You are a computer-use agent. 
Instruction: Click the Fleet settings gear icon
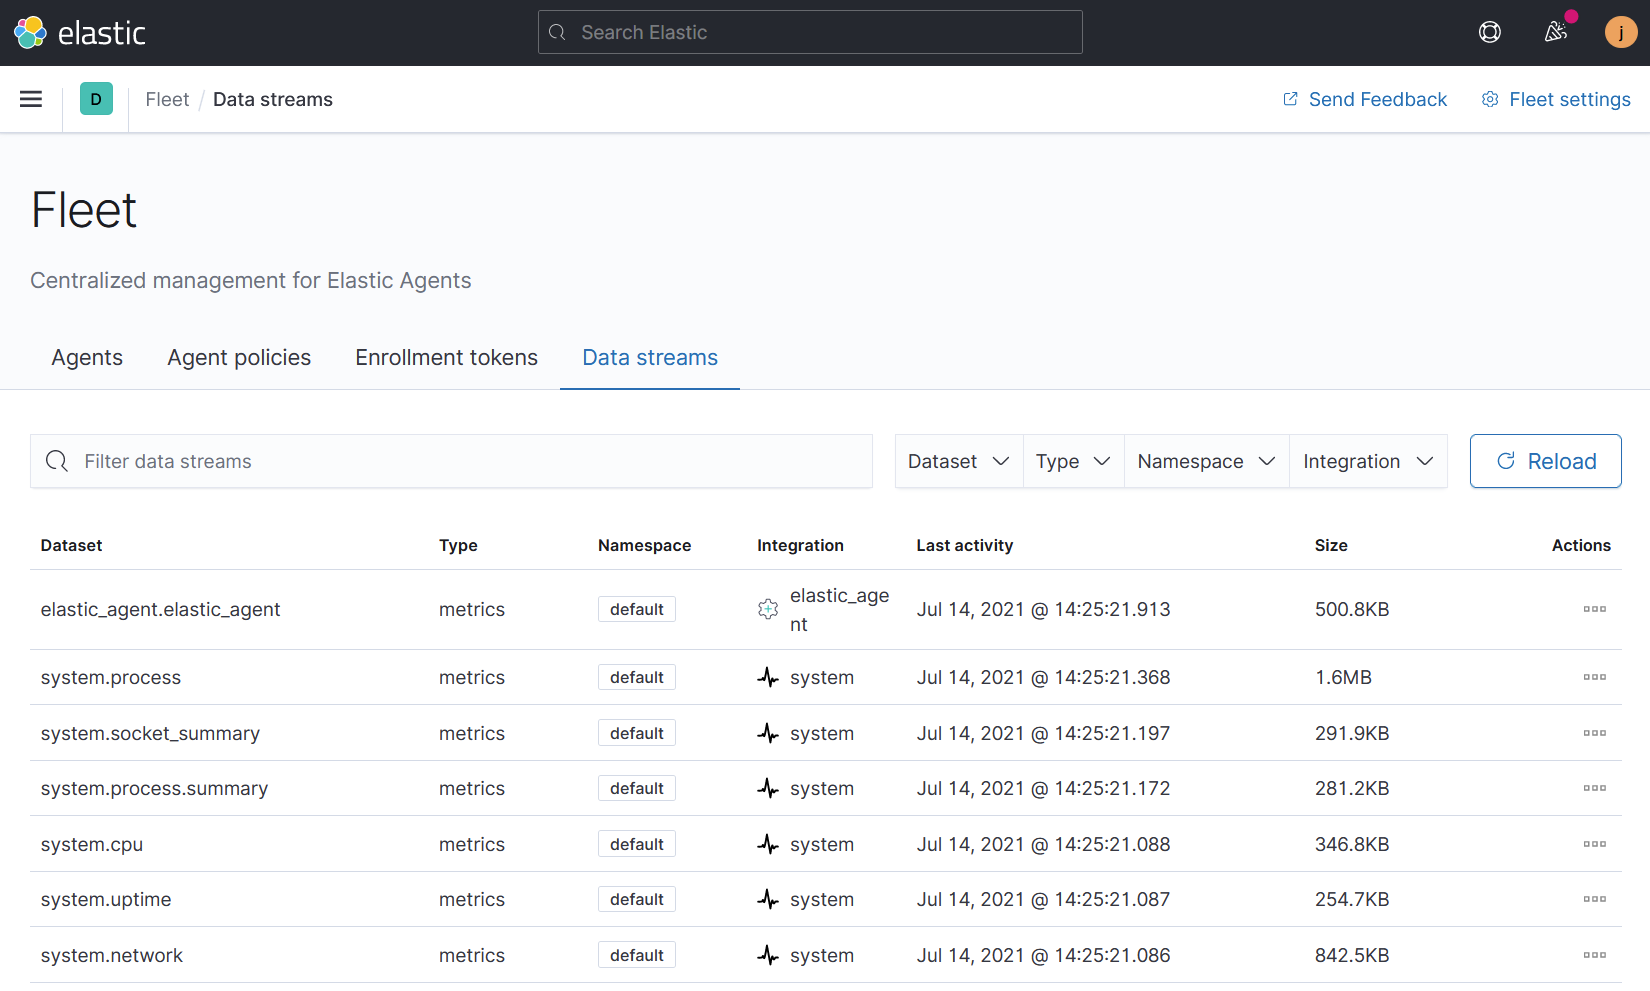coord(1490,99)
